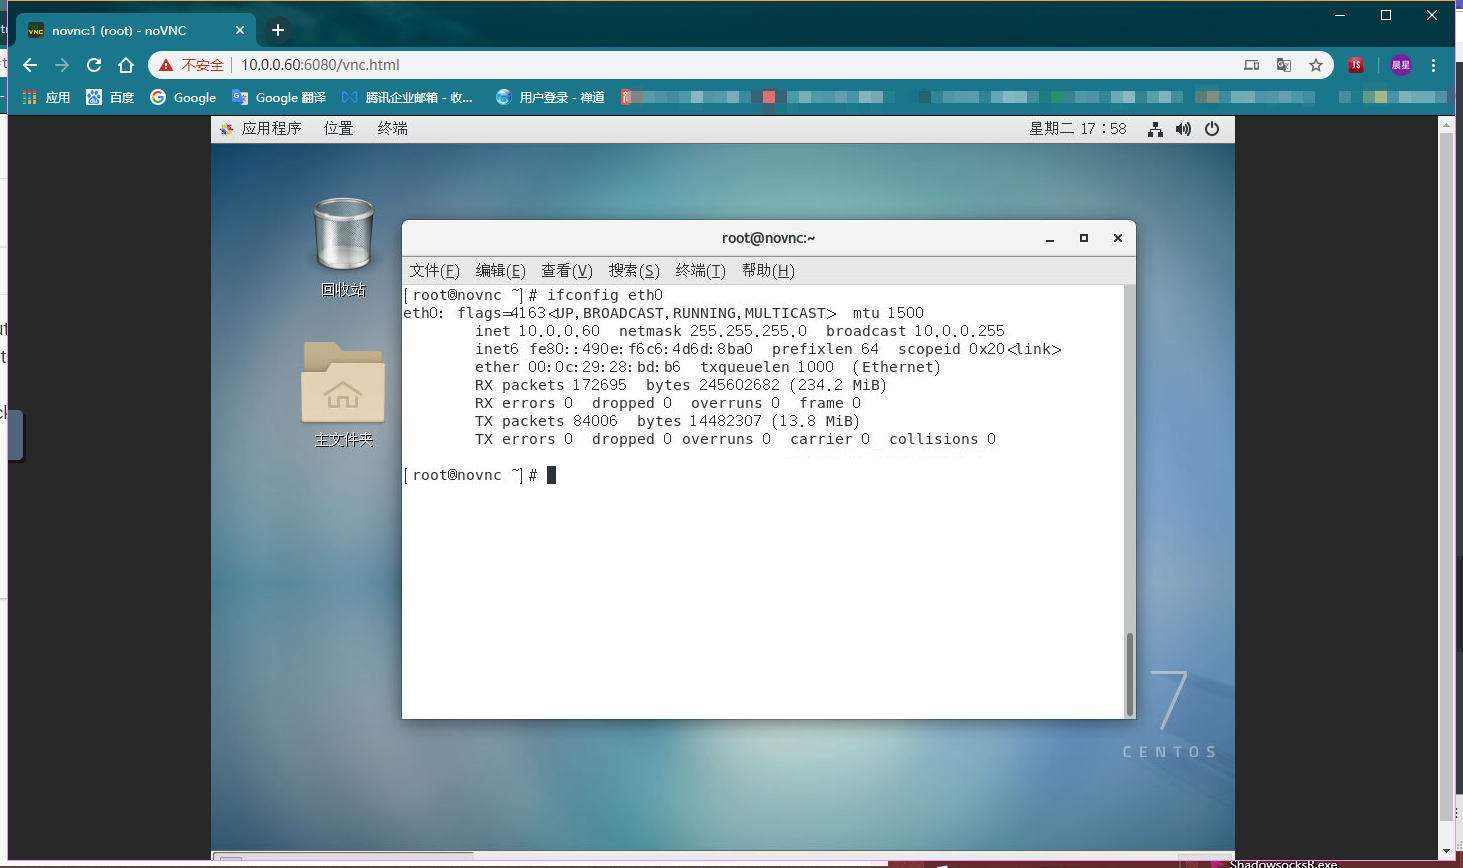Open Chrome's three-dot menu
Image resolution: width=1463 pixels, height=868 pixels.
[1434, 65]
